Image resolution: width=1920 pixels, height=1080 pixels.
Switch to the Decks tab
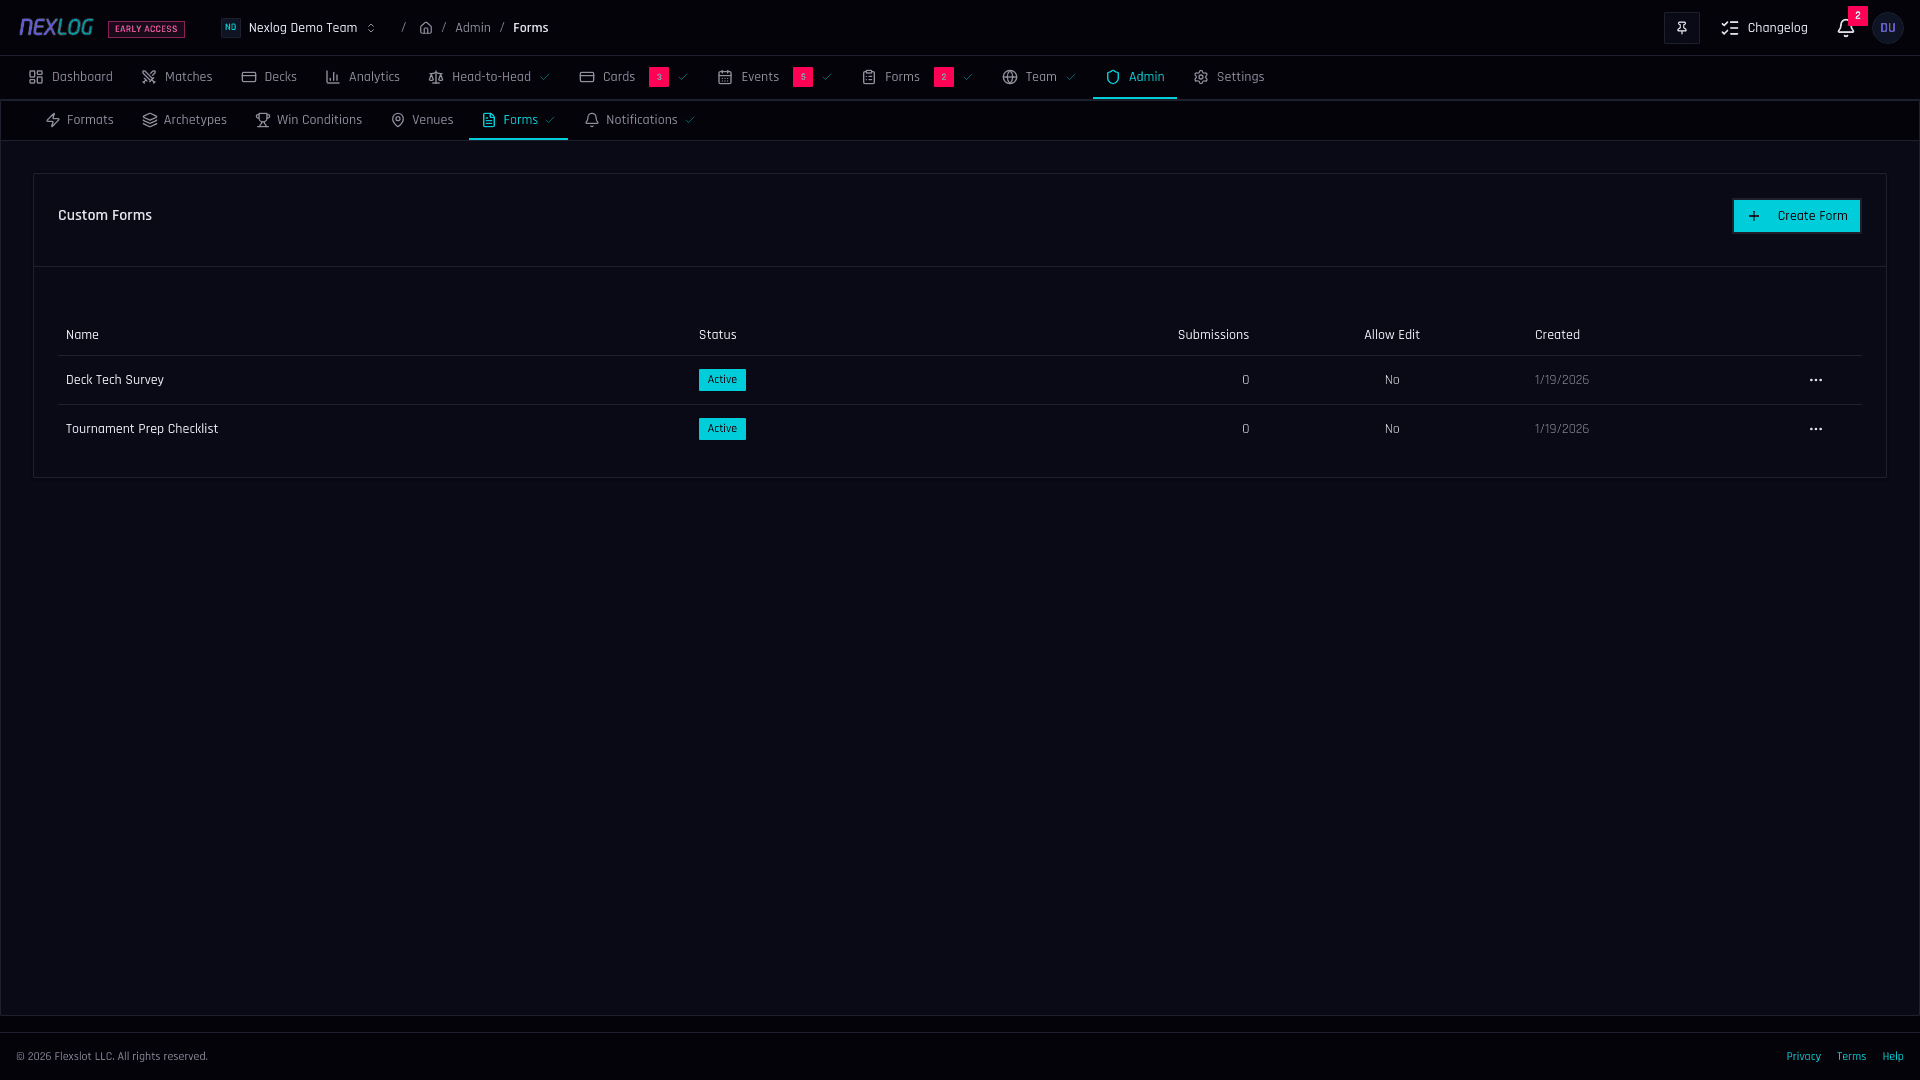(269, 77)
